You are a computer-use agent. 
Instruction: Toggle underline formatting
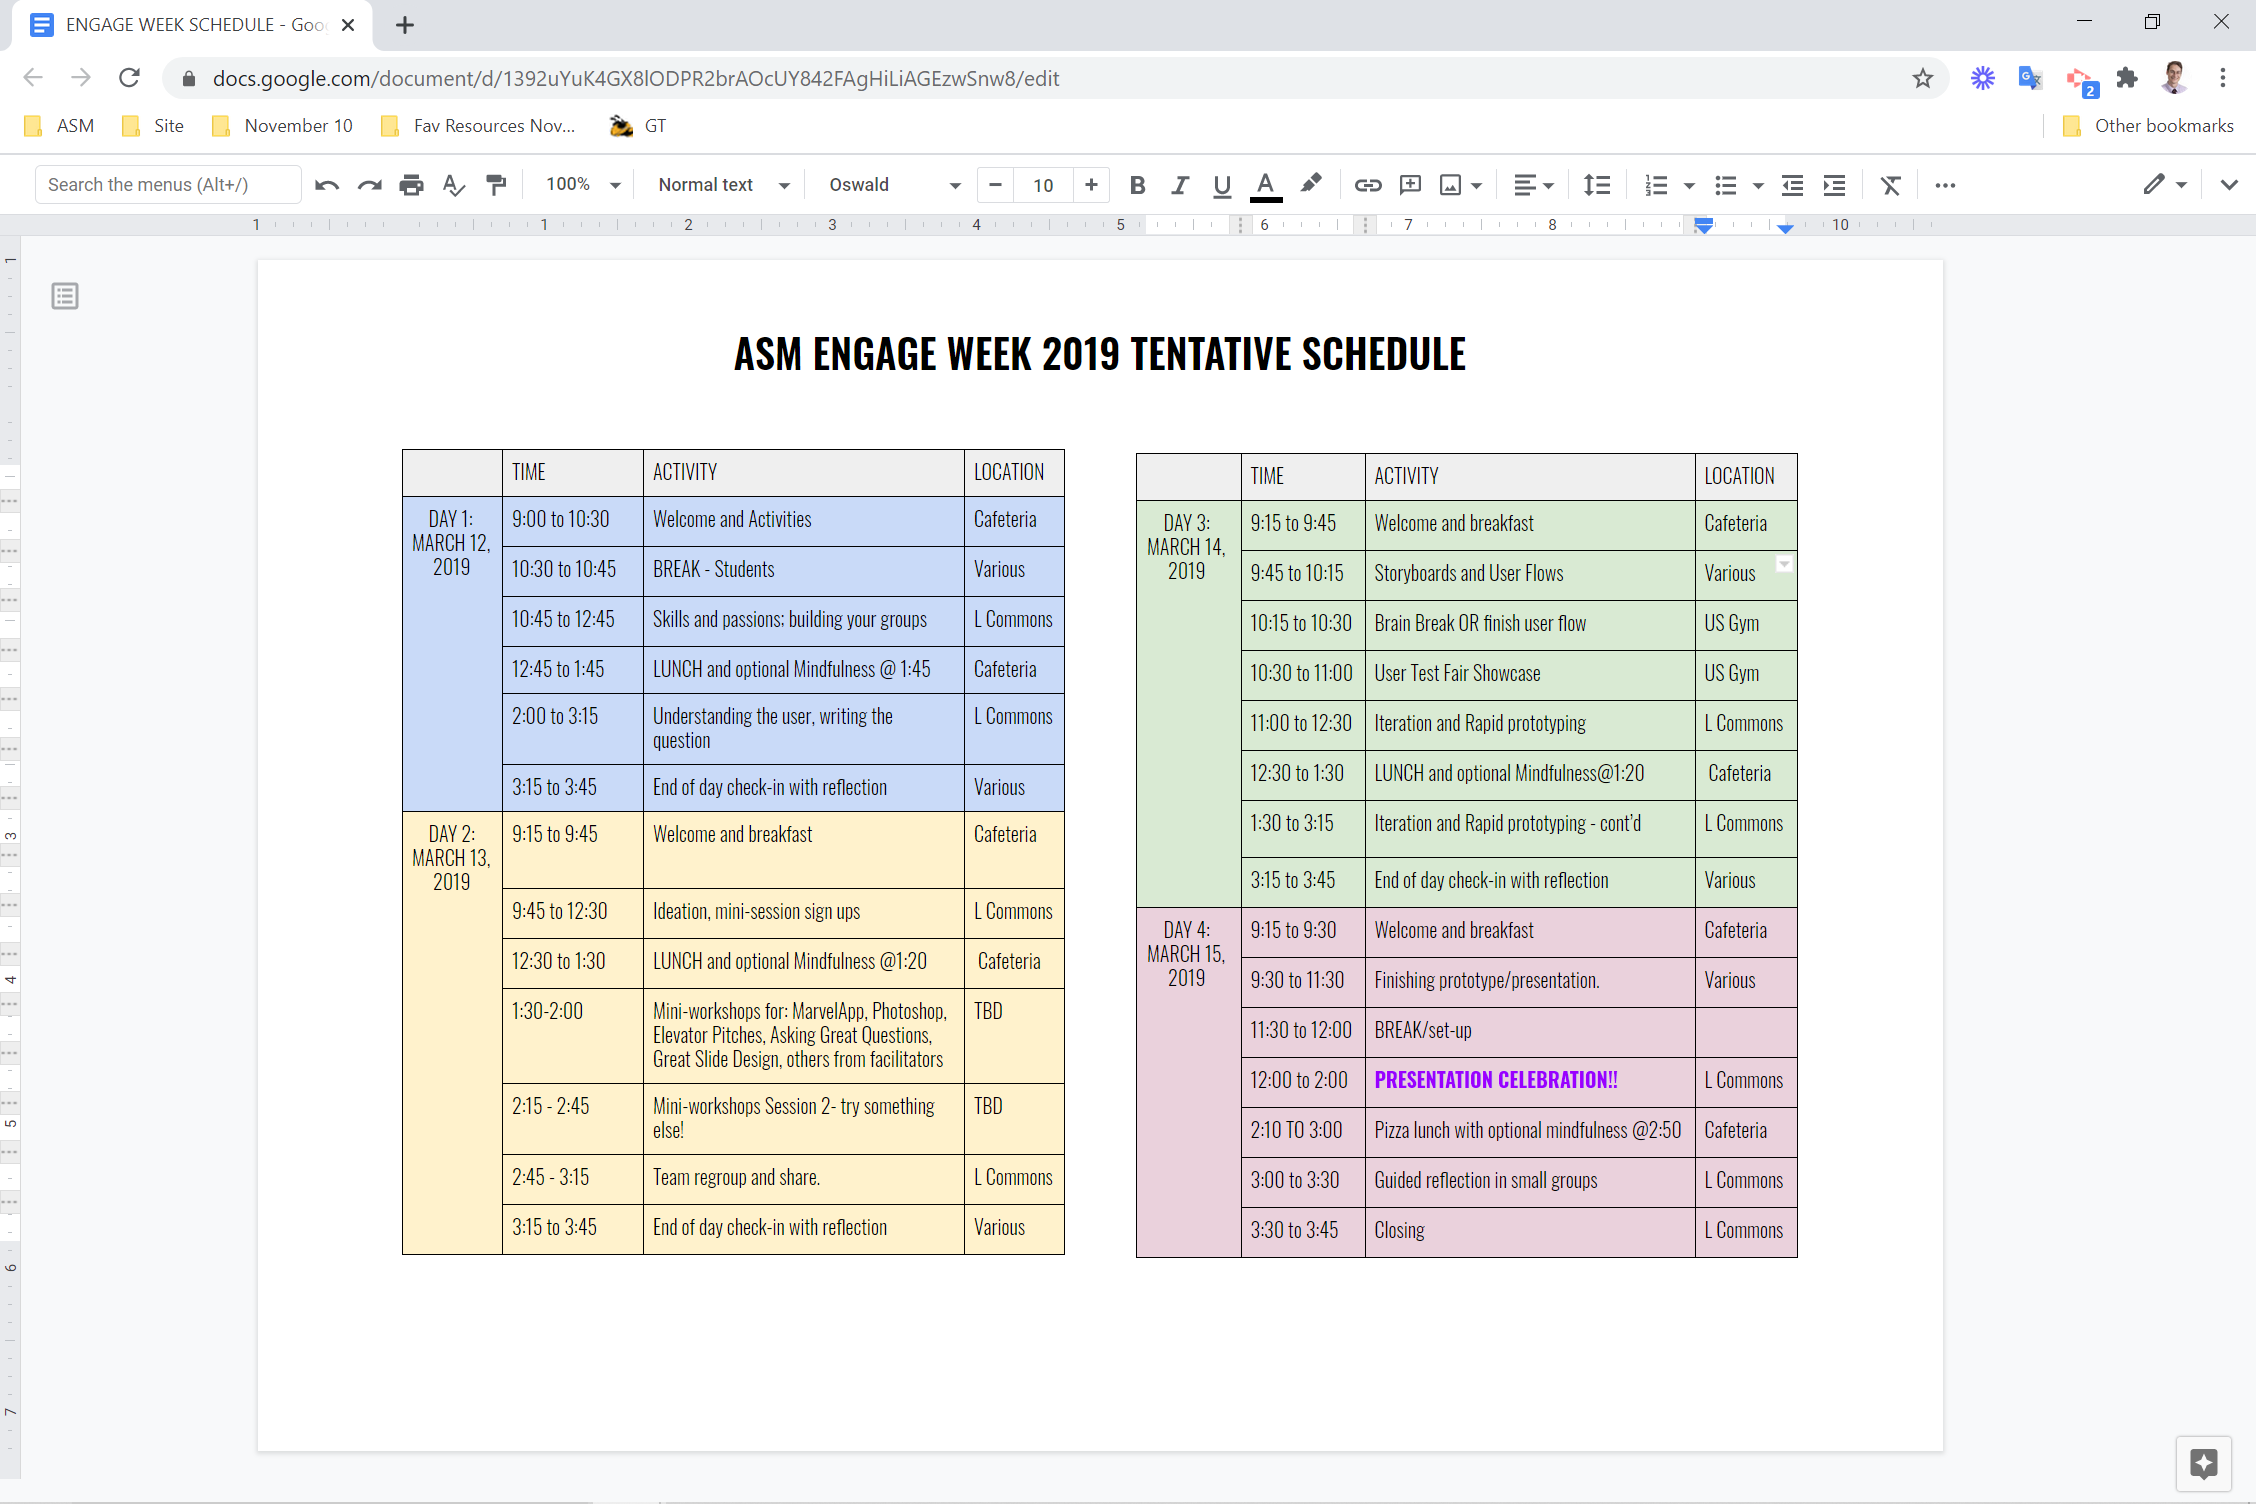point(1221,185)
